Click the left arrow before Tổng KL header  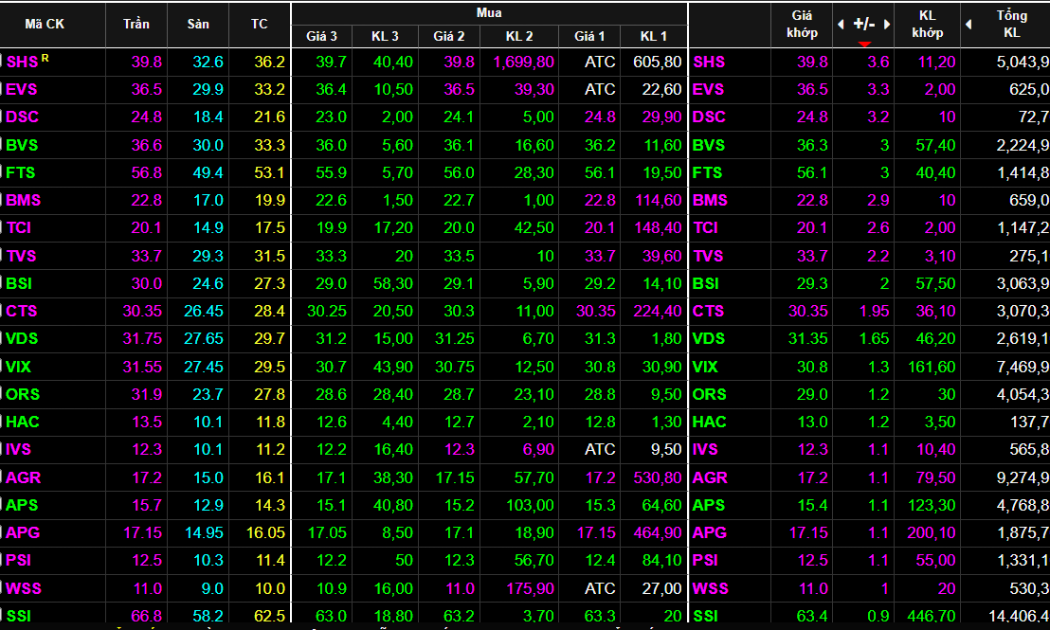[x=968, y=25]
